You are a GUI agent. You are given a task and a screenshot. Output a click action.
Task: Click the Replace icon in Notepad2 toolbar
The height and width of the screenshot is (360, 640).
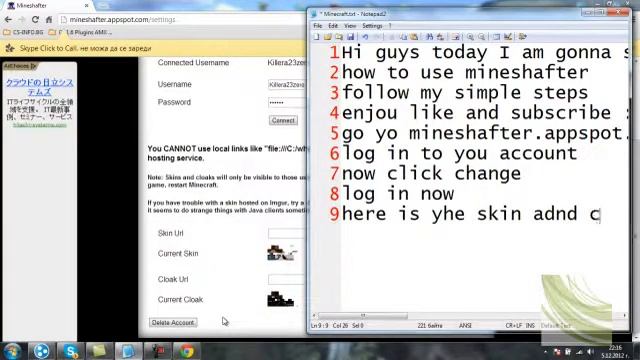[x=440, y=37]
